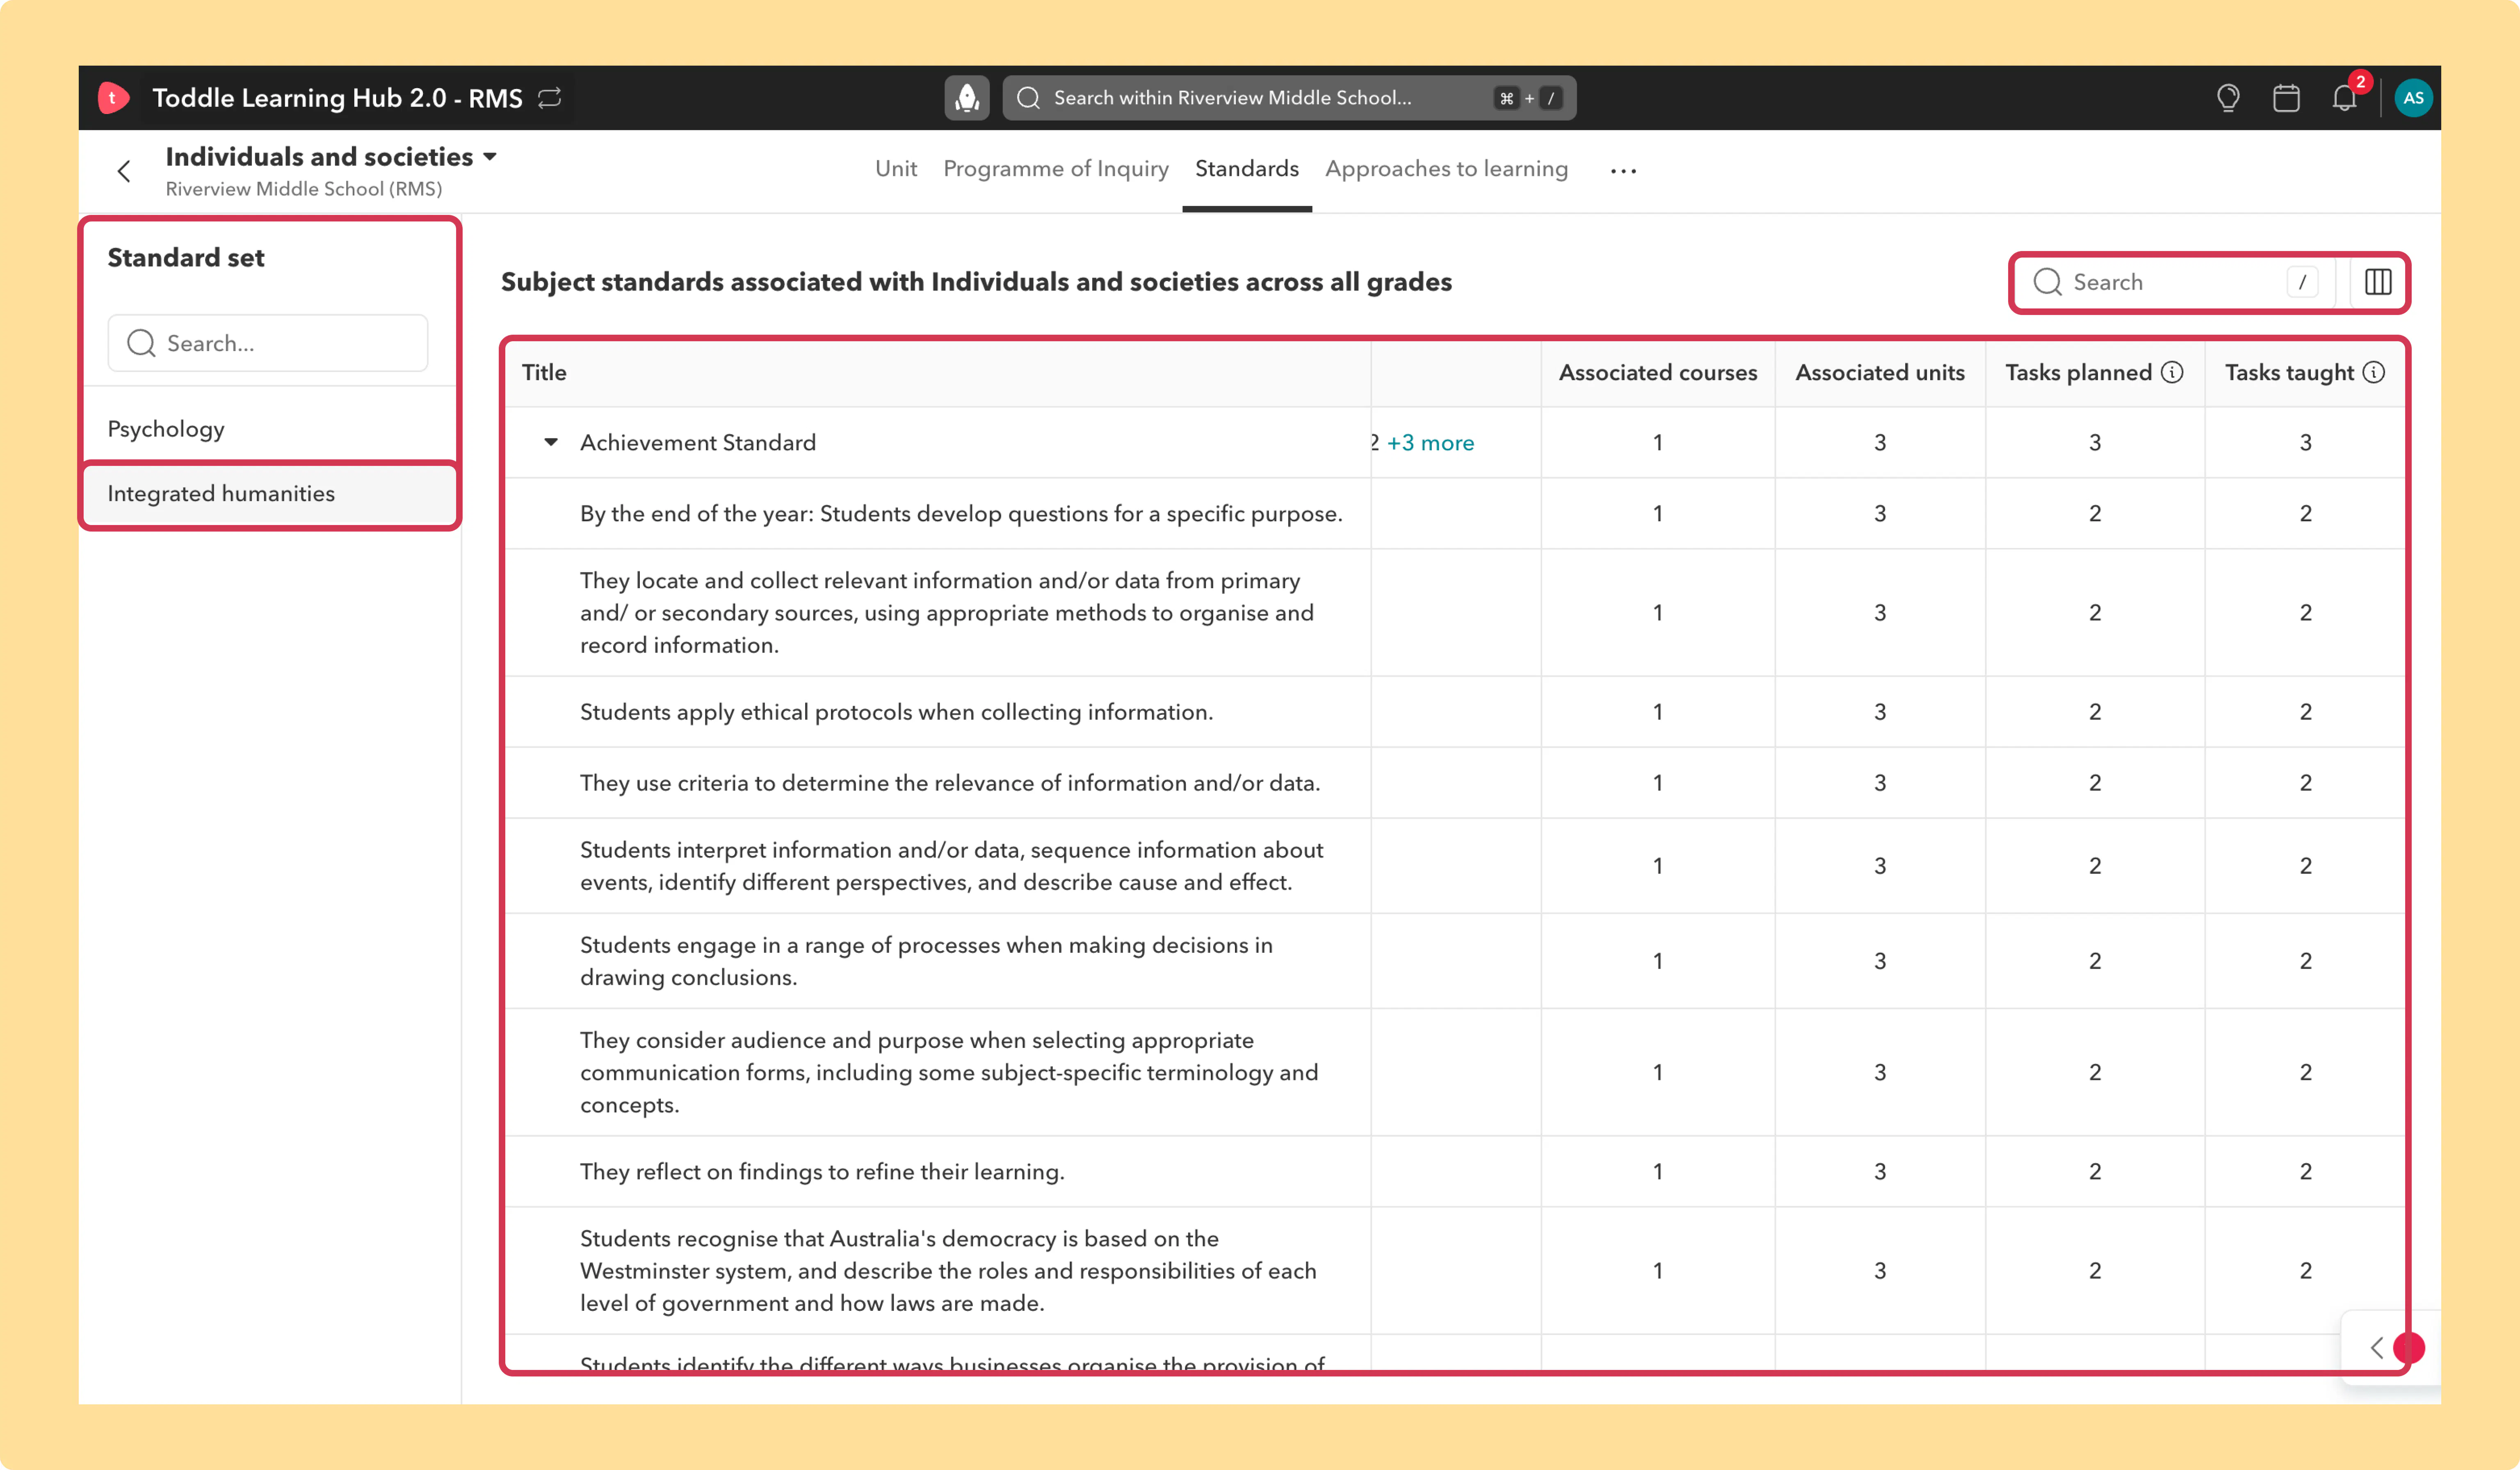Screen dimensions: 2520x1470
Task: Go back using the left arrow
Action: pyautogui.click(x=124, y=172)
